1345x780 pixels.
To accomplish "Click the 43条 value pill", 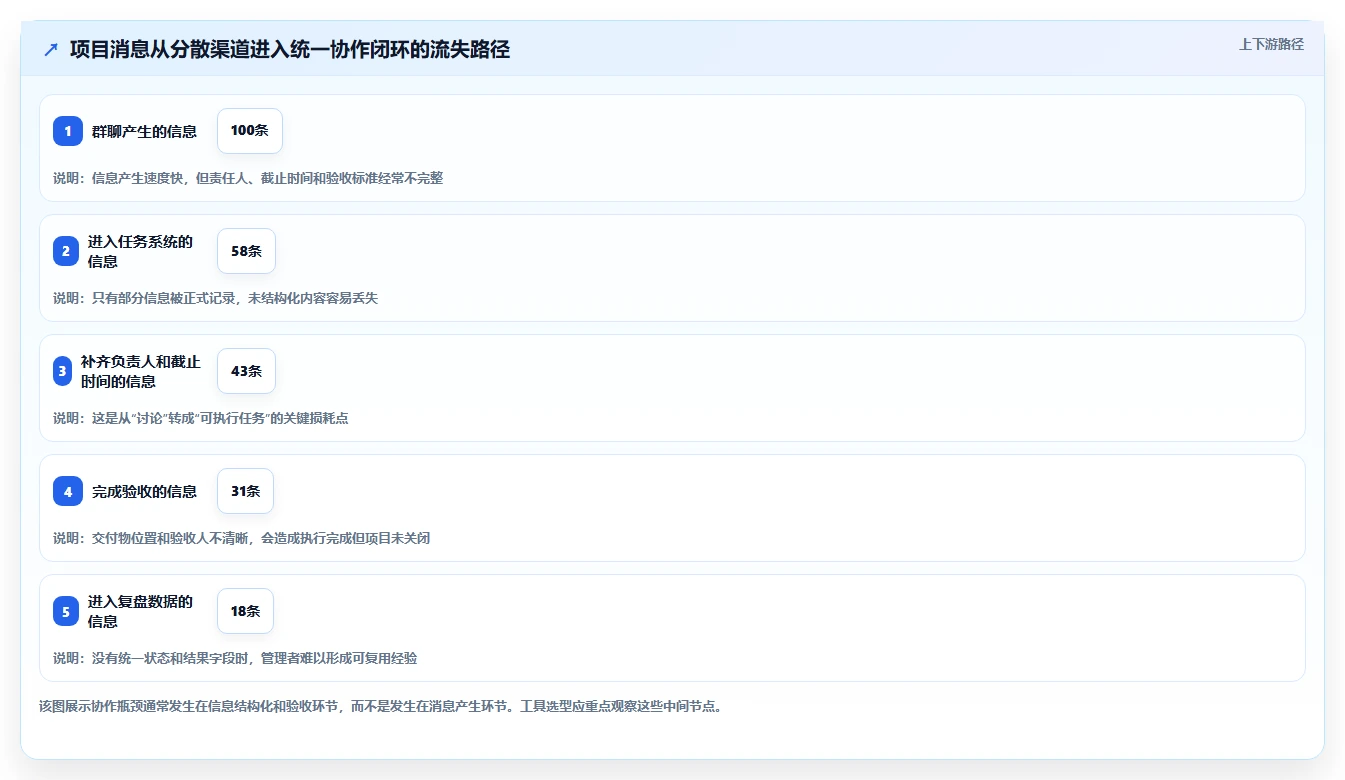I will tap(246, 371).
